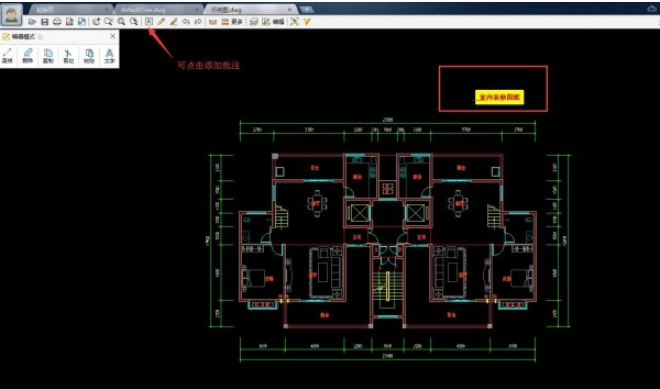The height and width of the screenshot is (389, 660).
Task: Undo the last action
Action: pyautogui.click(x=186, y=21)
